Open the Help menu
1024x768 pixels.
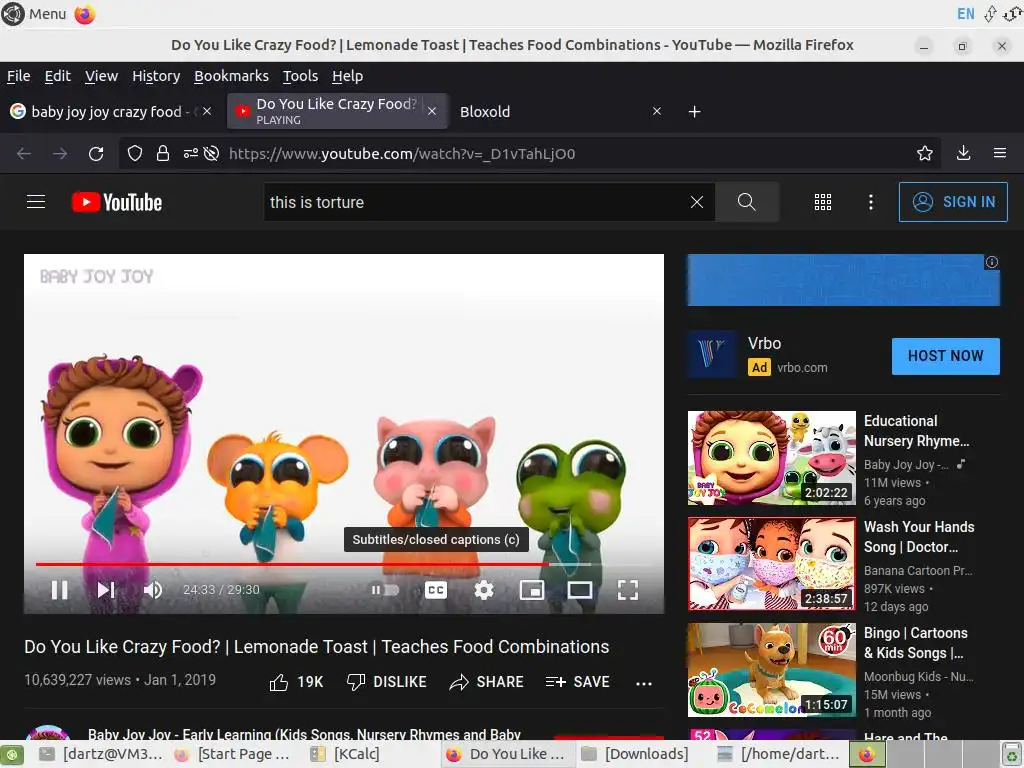[347, 76]
